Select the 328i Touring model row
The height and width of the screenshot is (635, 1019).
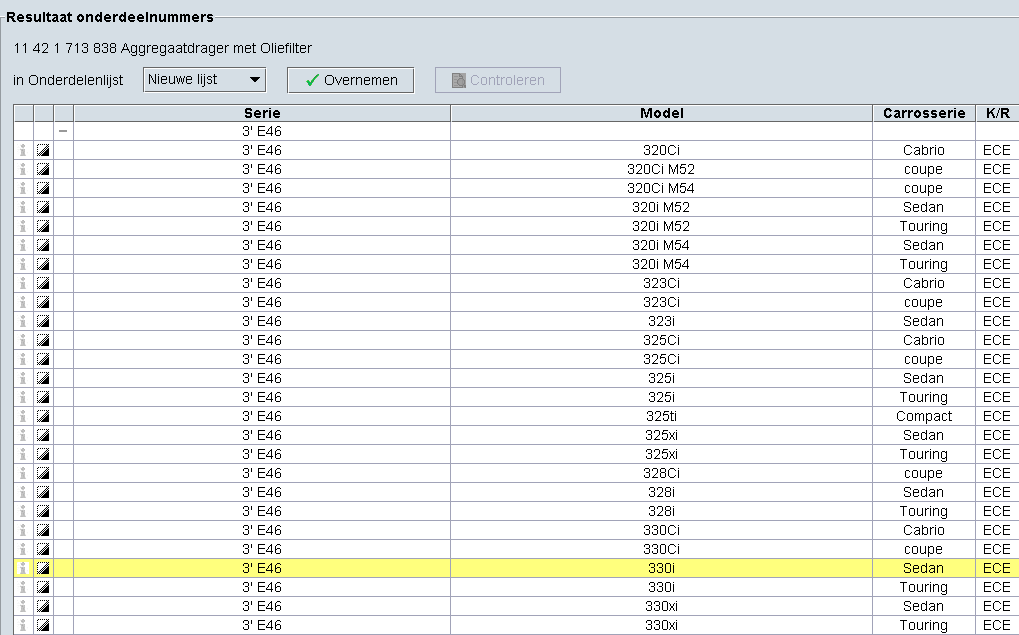point(661,511)
